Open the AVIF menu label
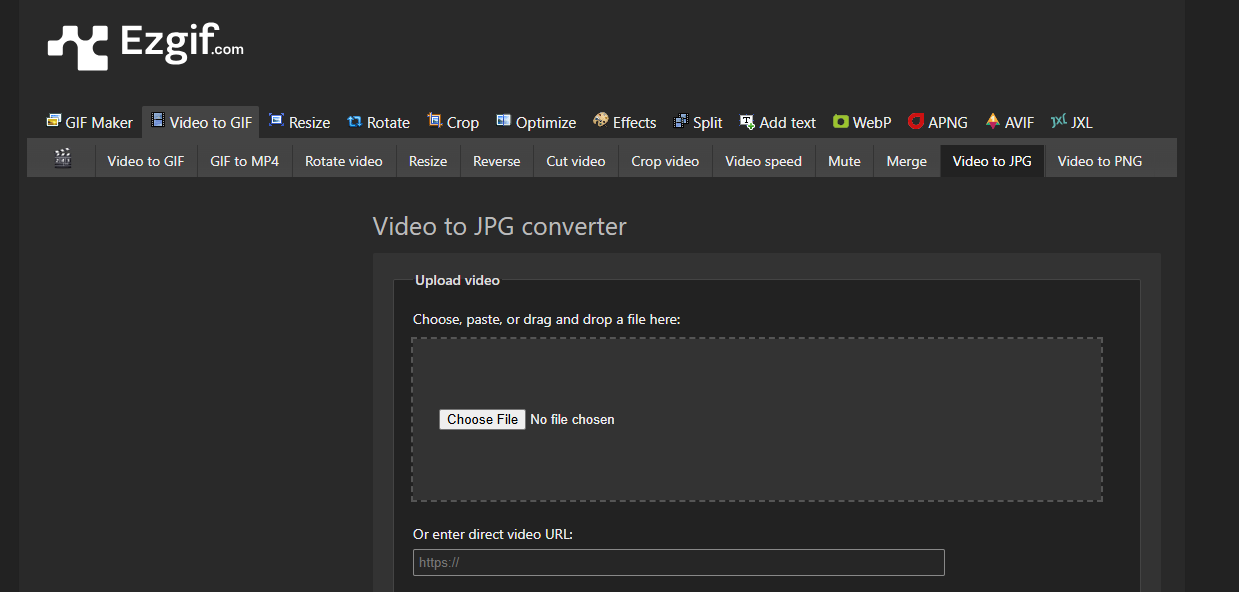Viewport: 1239px width, 592px height. pyautogui.click(x=1020, y=123)
